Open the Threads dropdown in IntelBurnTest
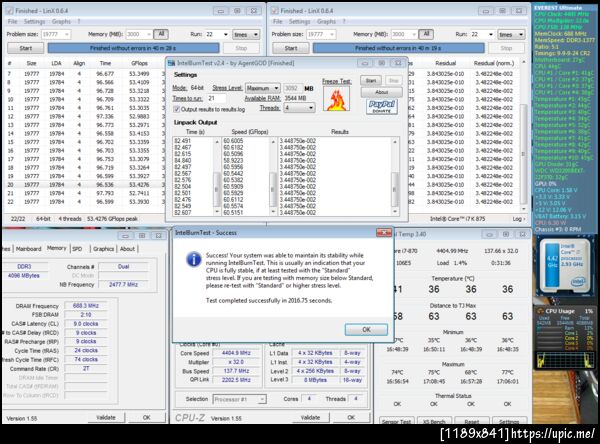Screen dimensions: 600x444 coord(299,108)
